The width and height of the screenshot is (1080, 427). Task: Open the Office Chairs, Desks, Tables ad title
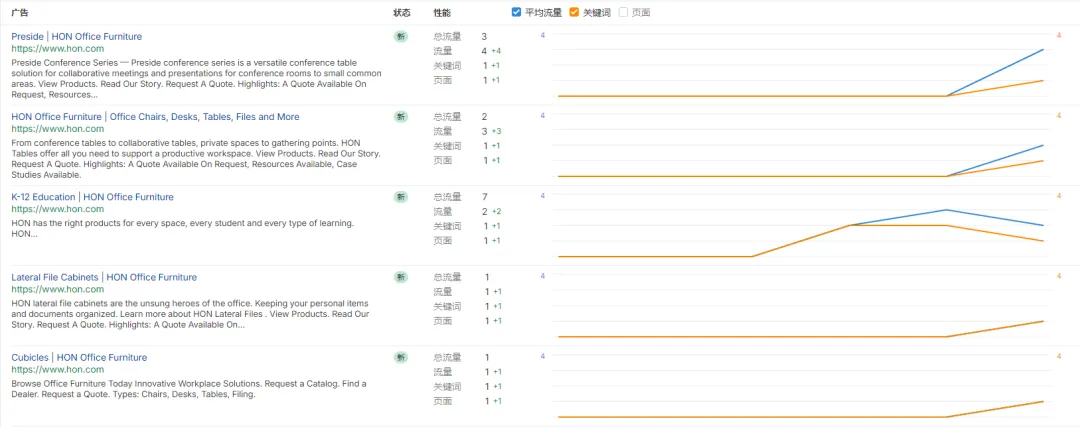coord(155,117)
